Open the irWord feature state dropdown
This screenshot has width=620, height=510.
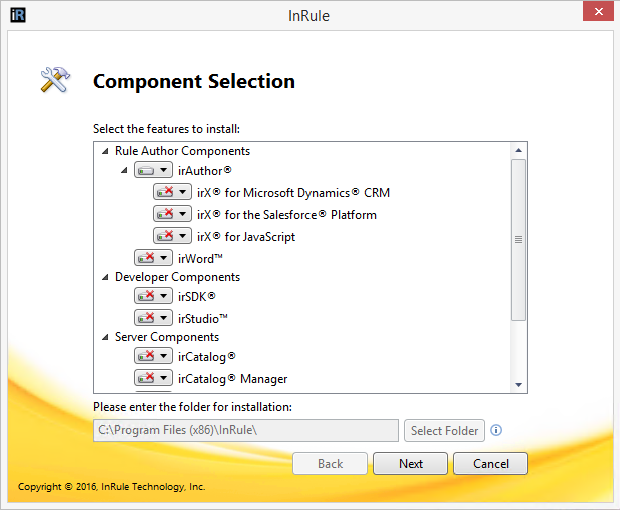pos(153,258)
